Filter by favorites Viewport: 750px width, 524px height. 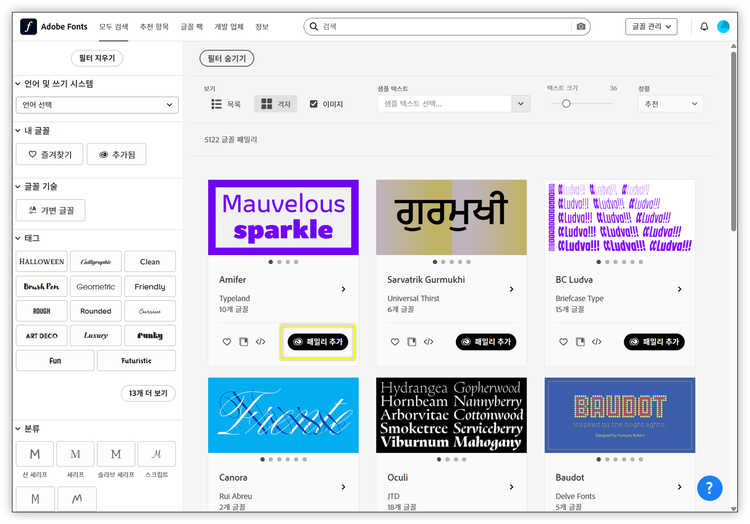click(x=49, y=154)
